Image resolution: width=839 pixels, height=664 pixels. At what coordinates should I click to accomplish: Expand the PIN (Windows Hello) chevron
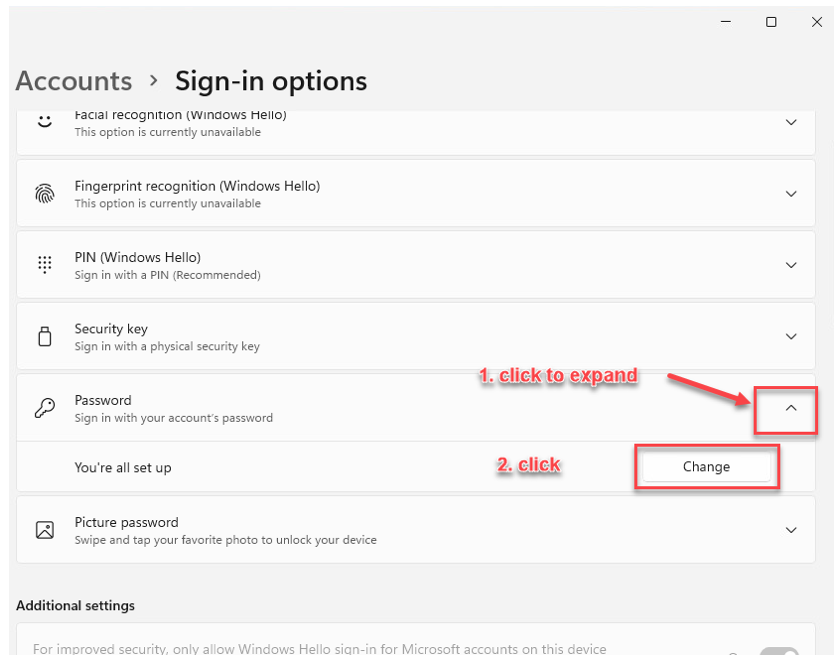[x=791, y=265]
